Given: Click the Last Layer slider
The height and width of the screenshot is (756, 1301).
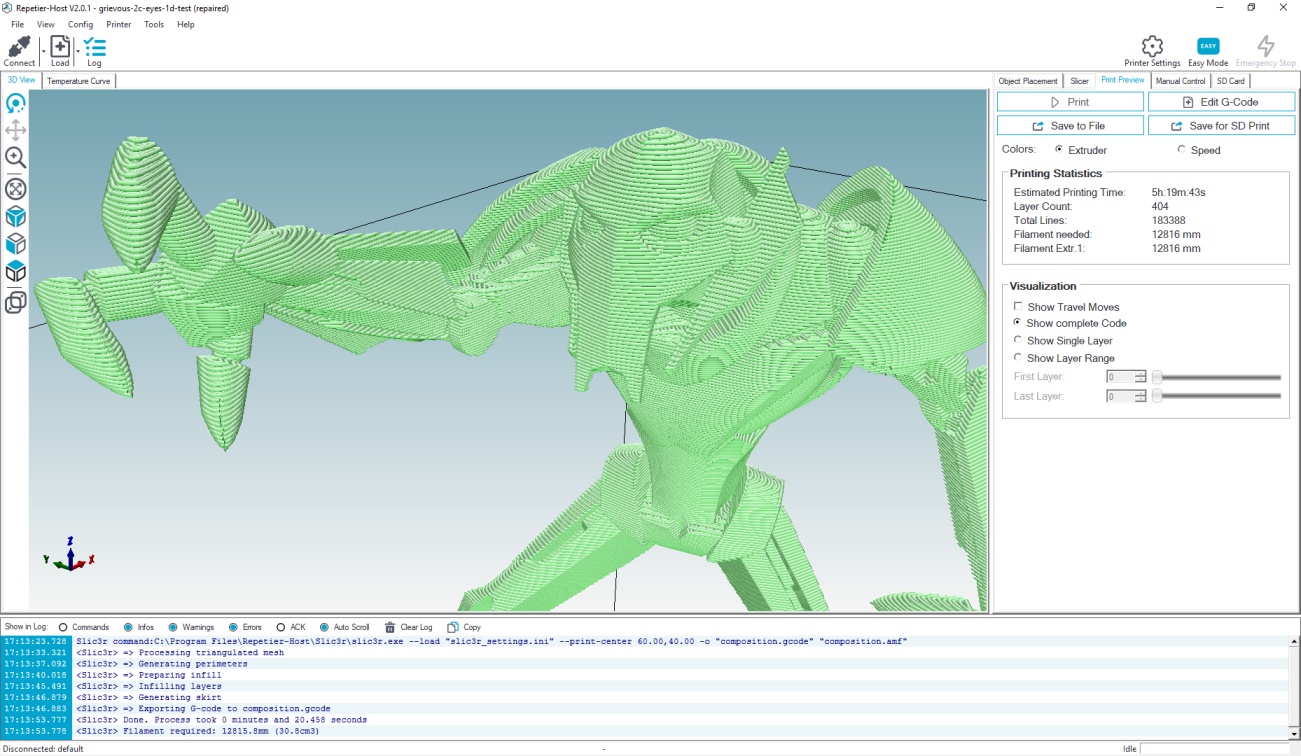Looking at the screenshot, I should (x=1217, y=396).
